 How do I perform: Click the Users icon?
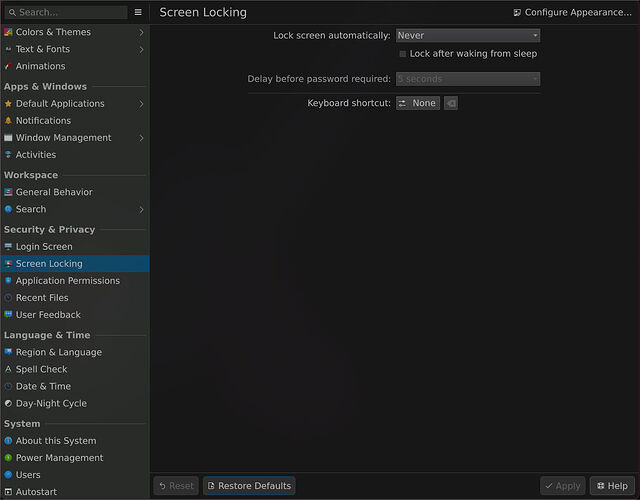[x=8, y=475]
